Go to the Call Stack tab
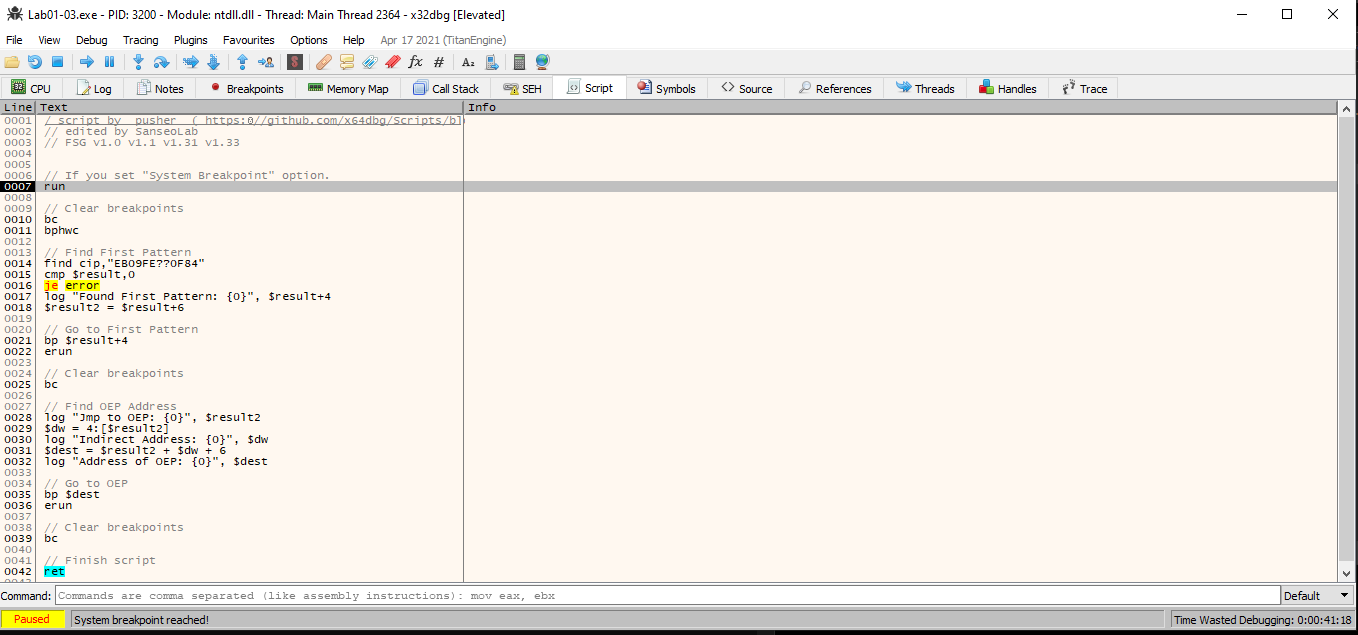 tap(446, 89)
